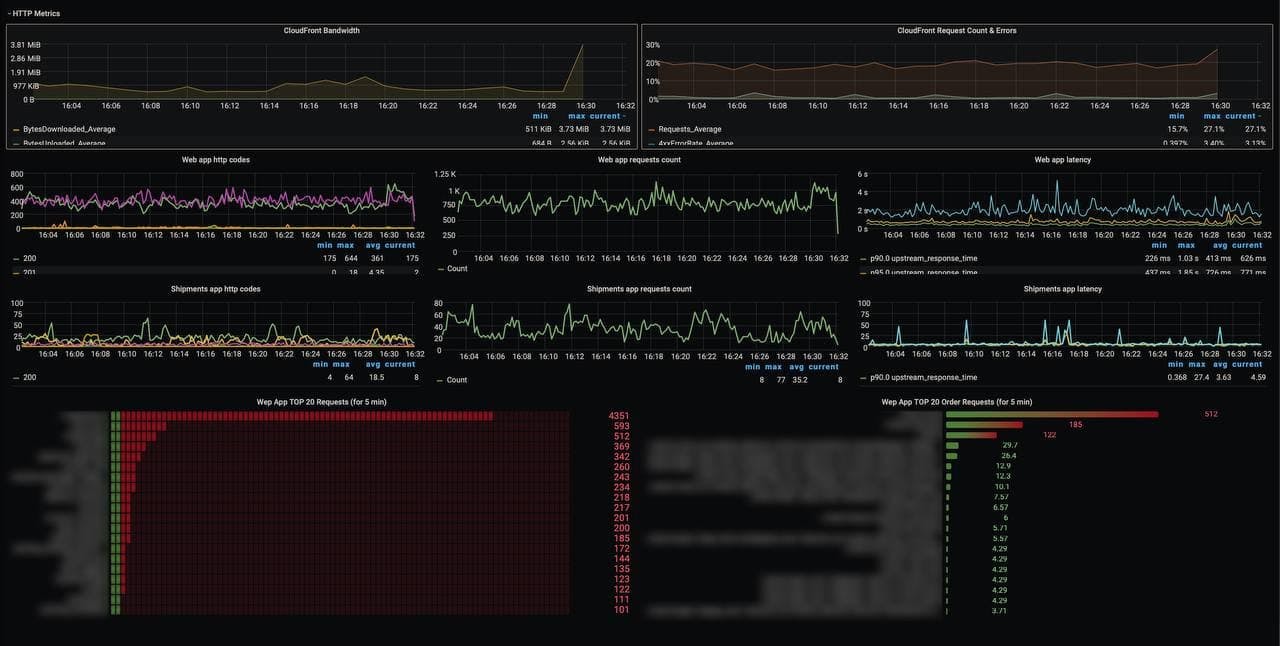
Task: Open the Wep App TOP 20 Order Requests panel menu
Action: [954, 401]
